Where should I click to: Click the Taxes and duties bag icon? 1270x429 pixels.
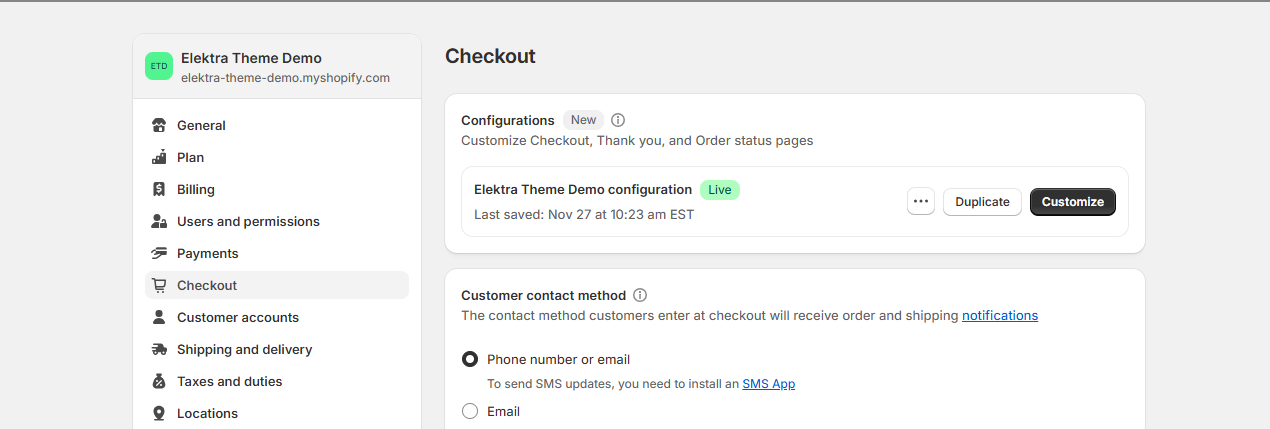tap(159, 381)
